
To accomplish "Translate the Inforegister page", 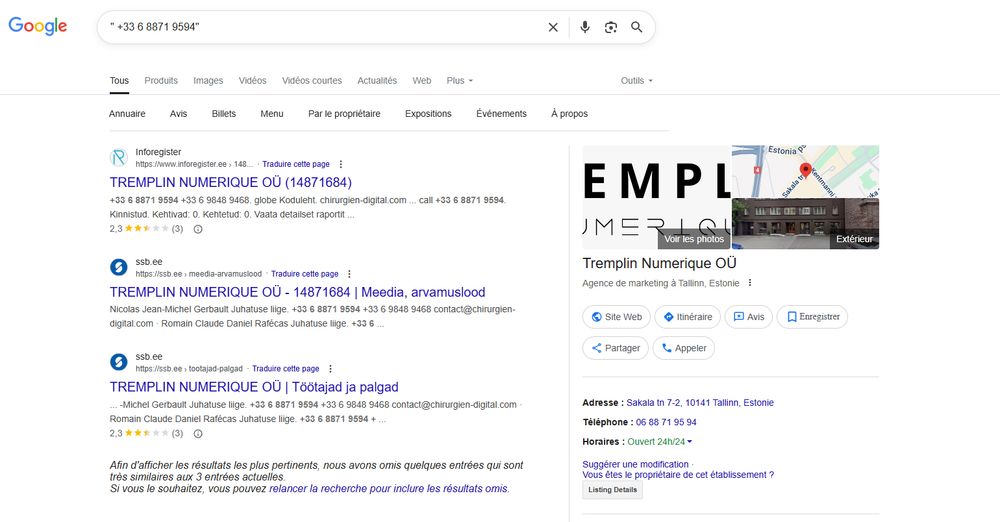I will (x=296, y=164).
